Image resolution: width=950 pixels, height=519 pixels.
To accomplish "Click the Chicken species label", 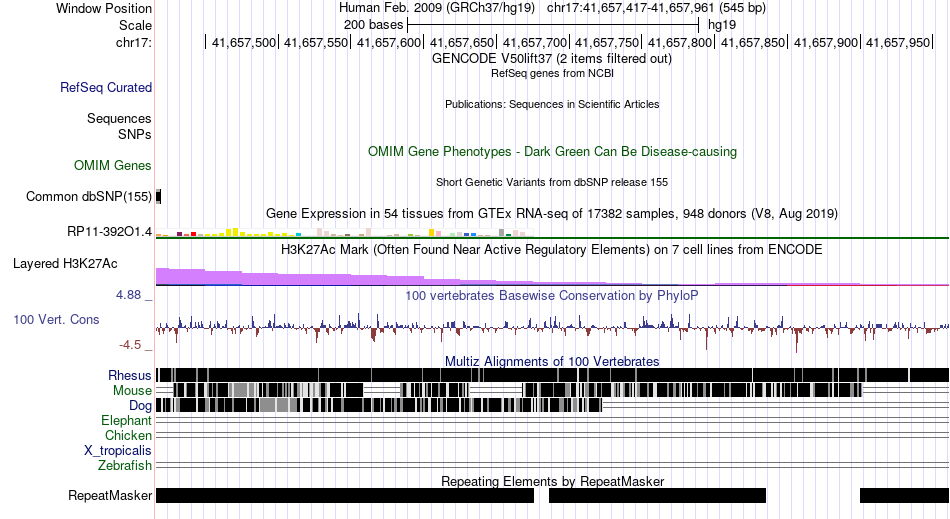I will (x=128, y=435).
